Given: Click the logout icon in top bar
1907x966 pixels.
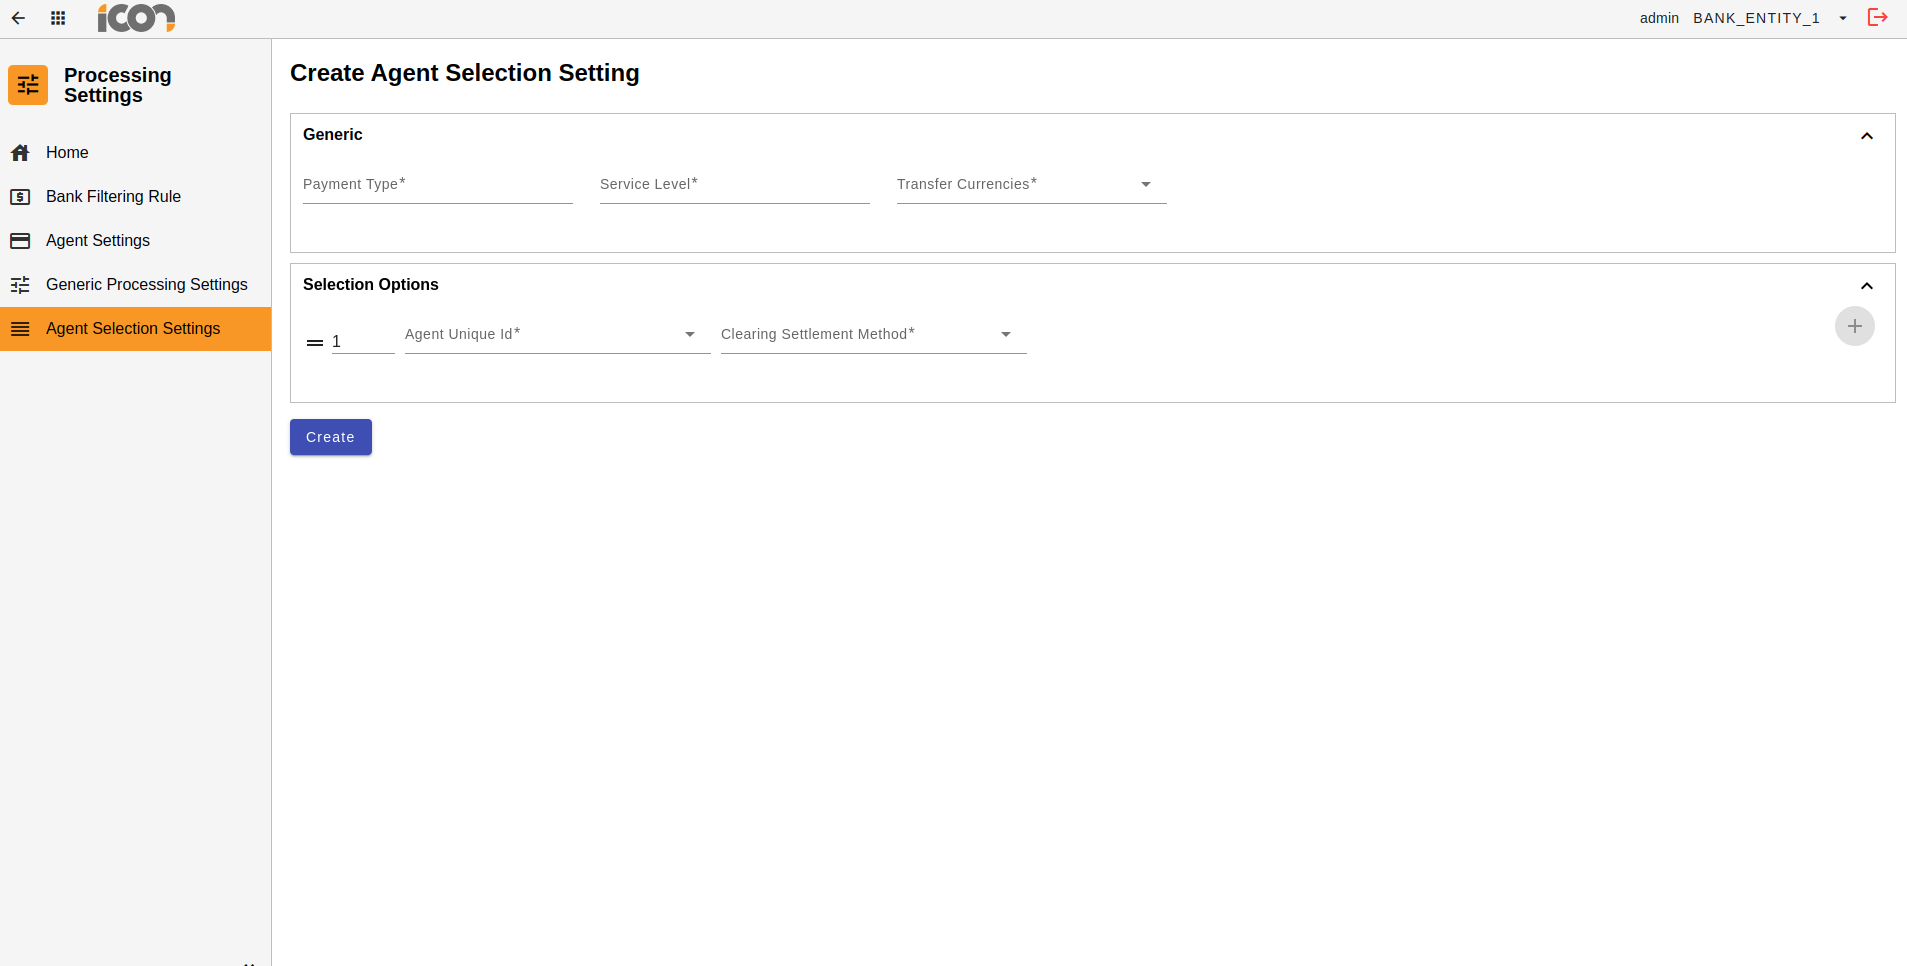Looking at the screenshot, I should point(1878,17).
